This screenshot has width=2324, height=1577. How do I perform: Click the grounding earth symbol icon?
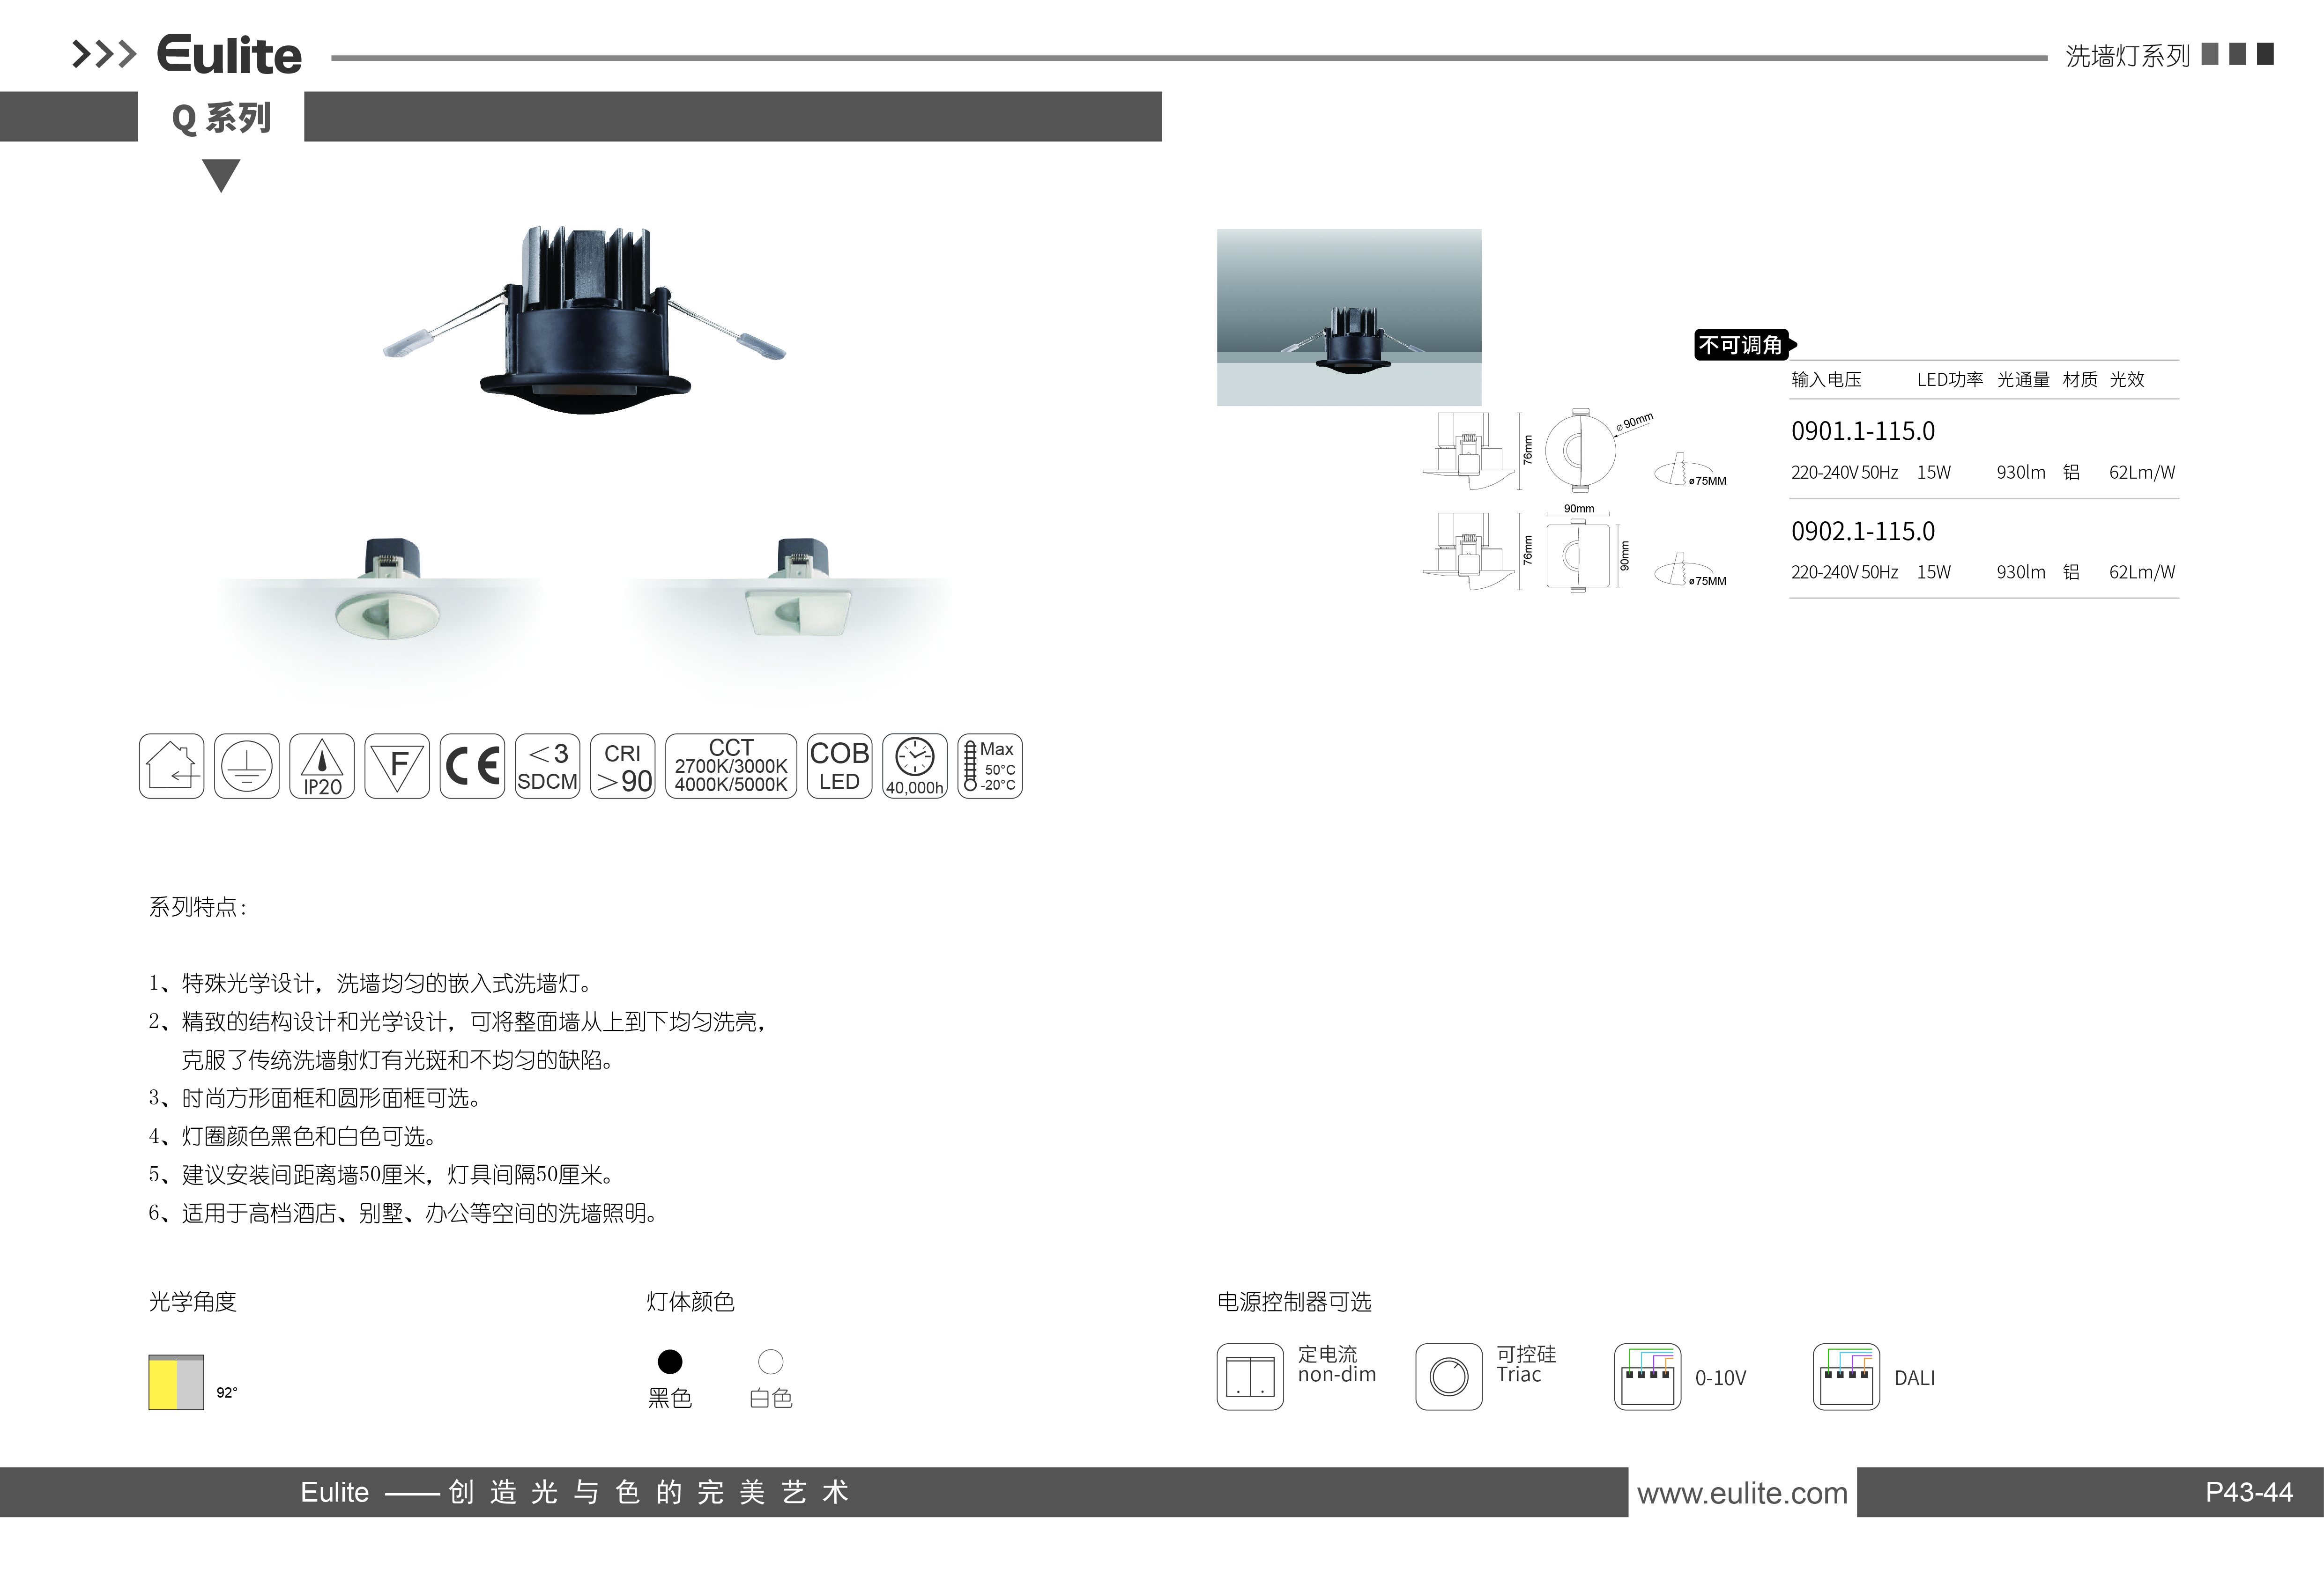[x=246, y=766]
